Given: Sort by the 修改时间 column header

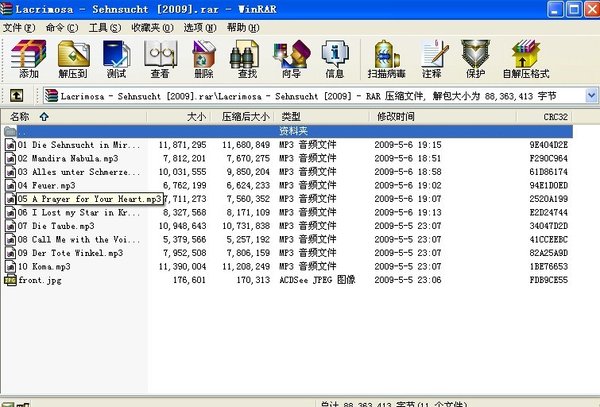Looking at the screenshot, I should [443, 117].
